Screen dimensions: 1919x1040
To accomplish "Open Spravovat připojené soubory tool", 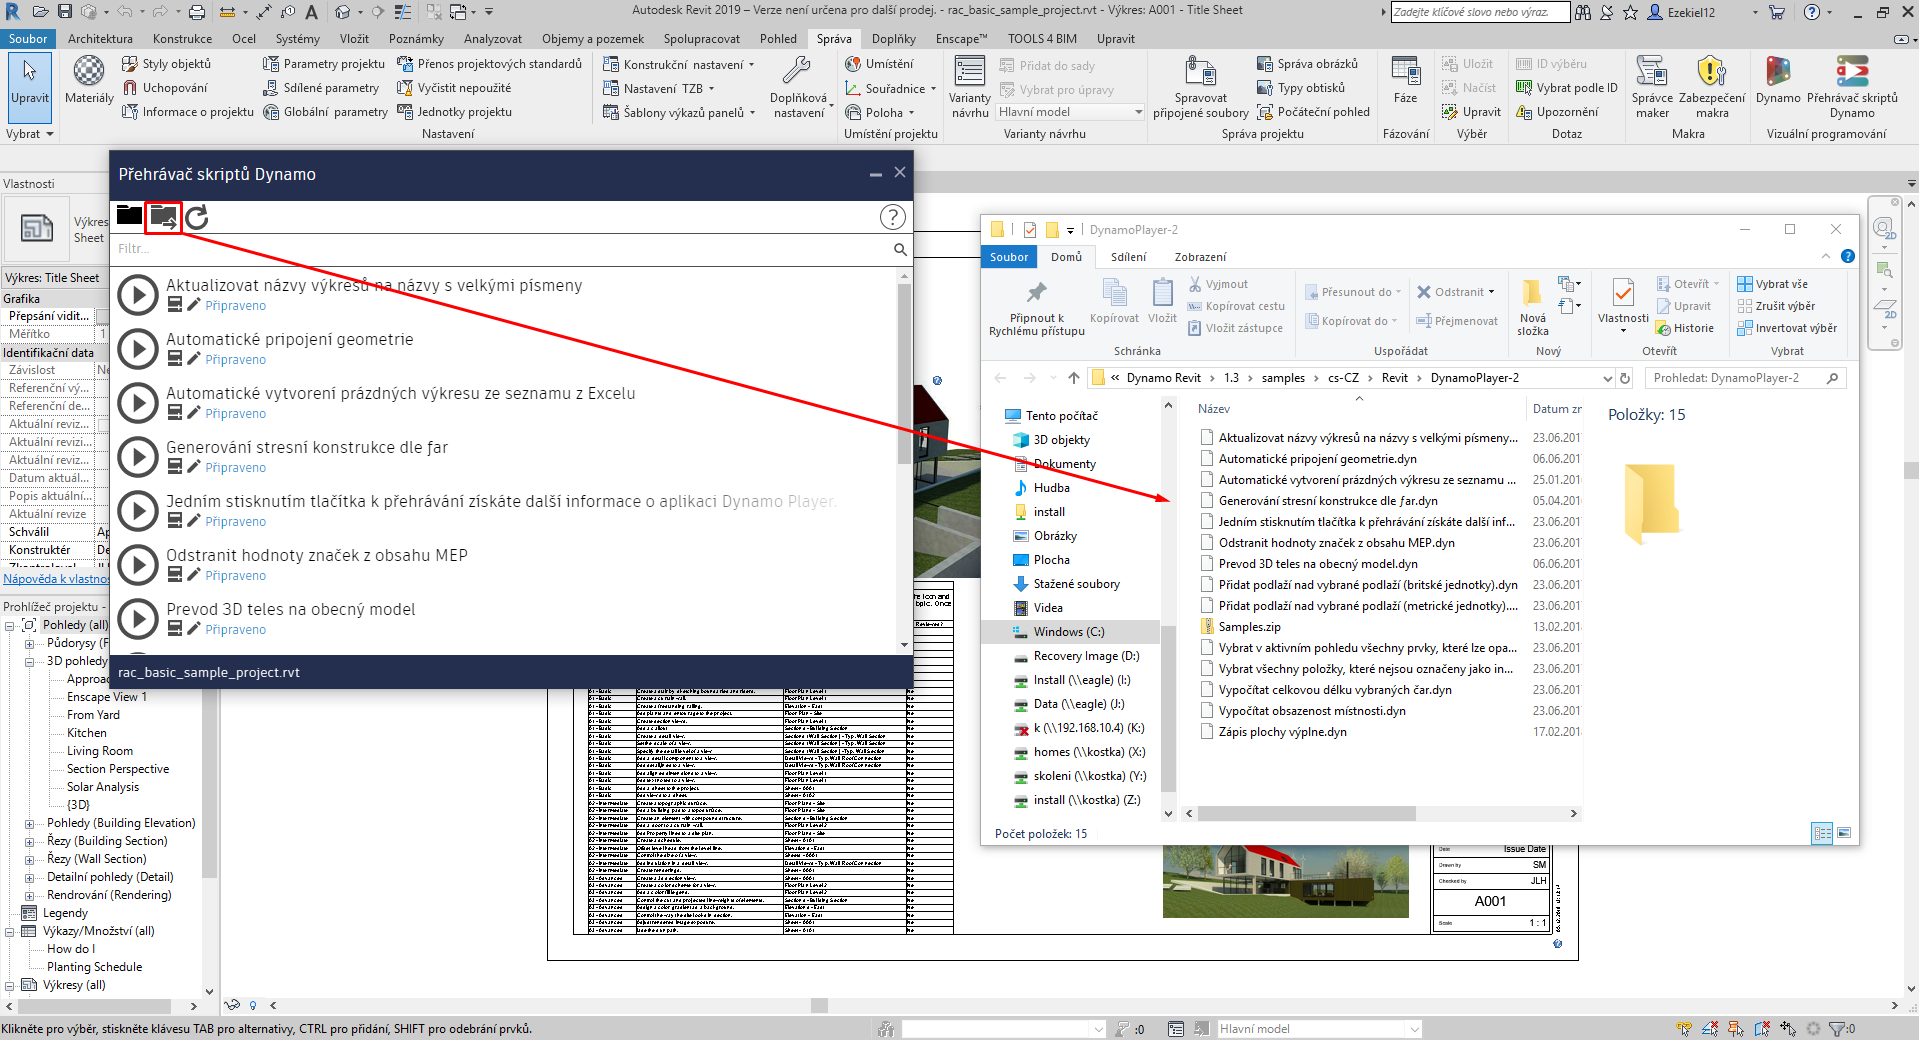I will coord(1200,86).
